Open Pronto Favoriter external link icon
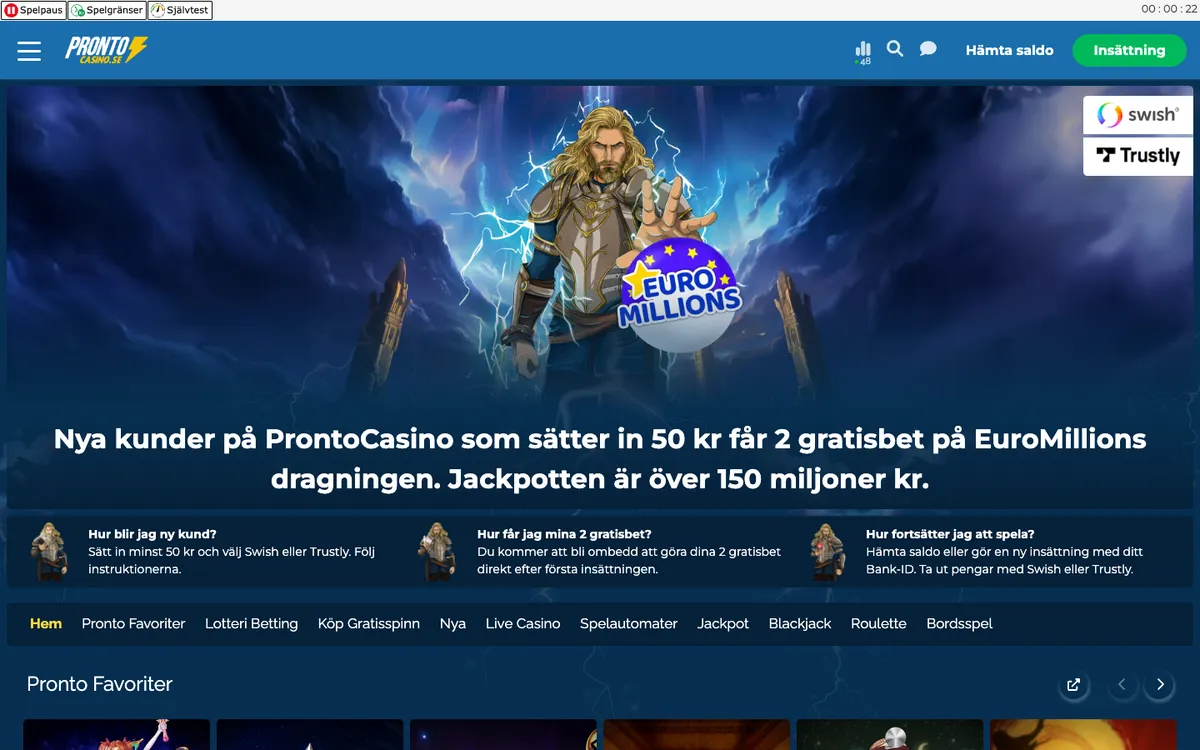Viewport: 1200px width, 750px height. 1073,685
